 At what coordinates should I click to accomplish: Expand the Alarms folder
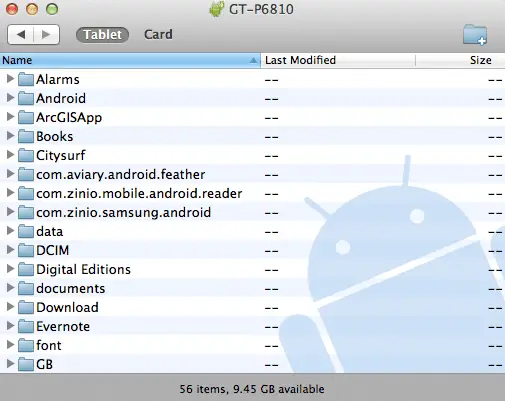pos(10,79)
